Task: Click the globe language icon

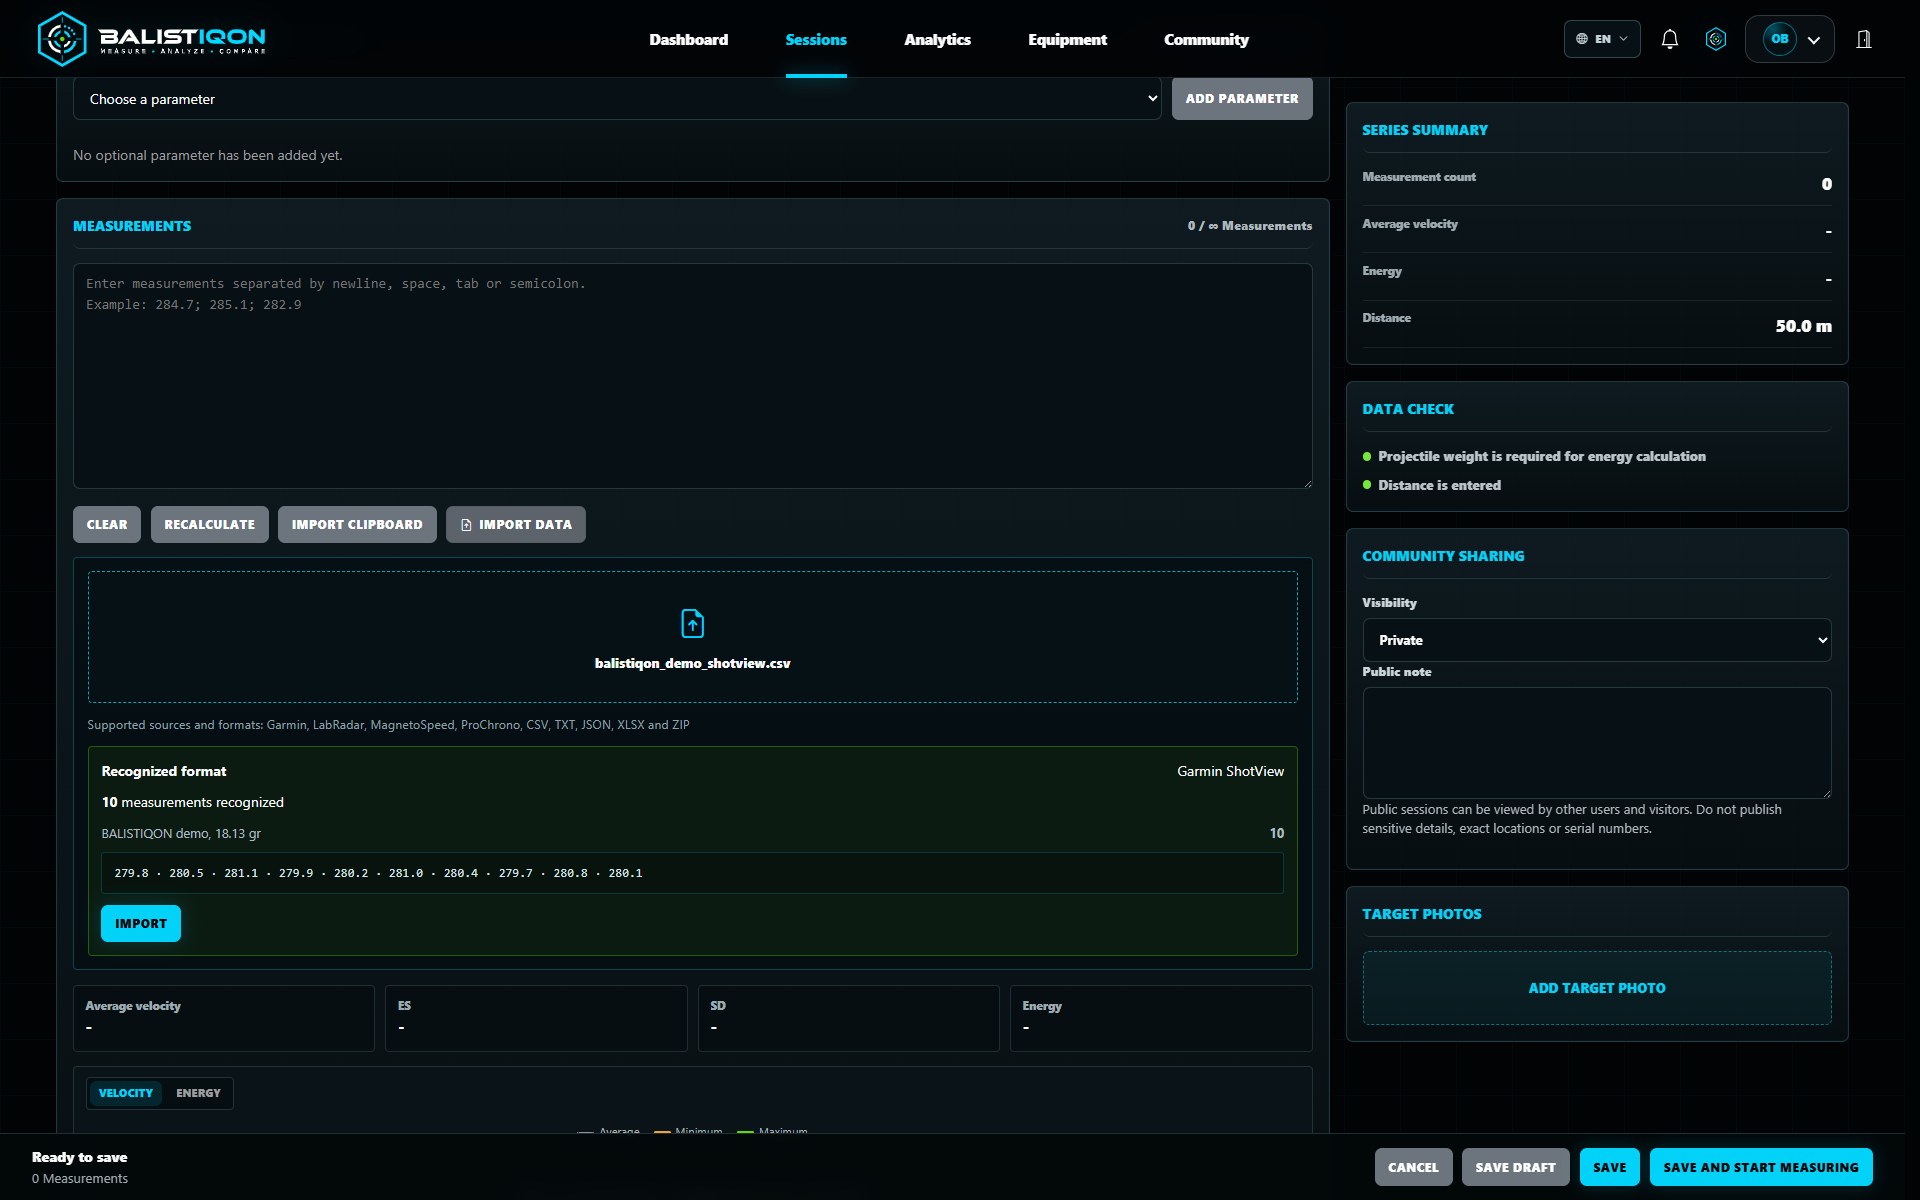Action: [x=1582, y=39]
